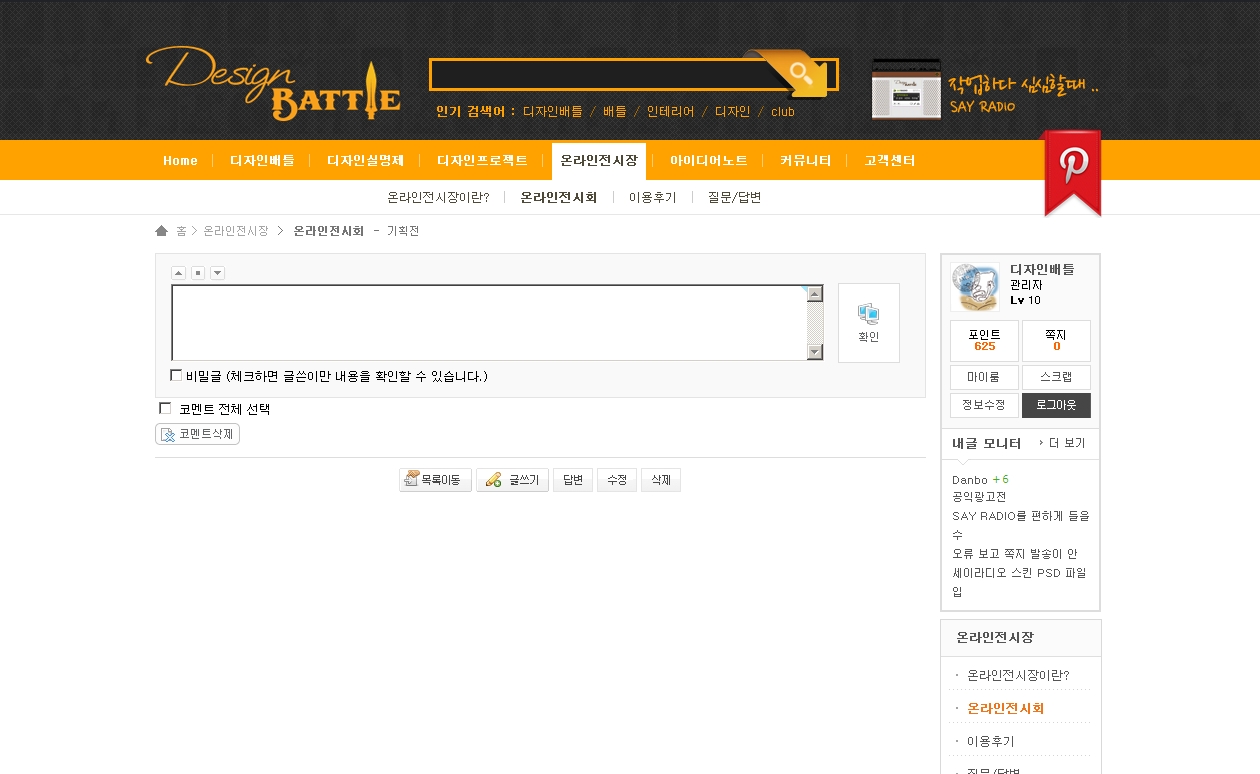Open the 아이디어노트 menu
The height and width of the screenshot is (774, 1260).
(x=708, y=161)
